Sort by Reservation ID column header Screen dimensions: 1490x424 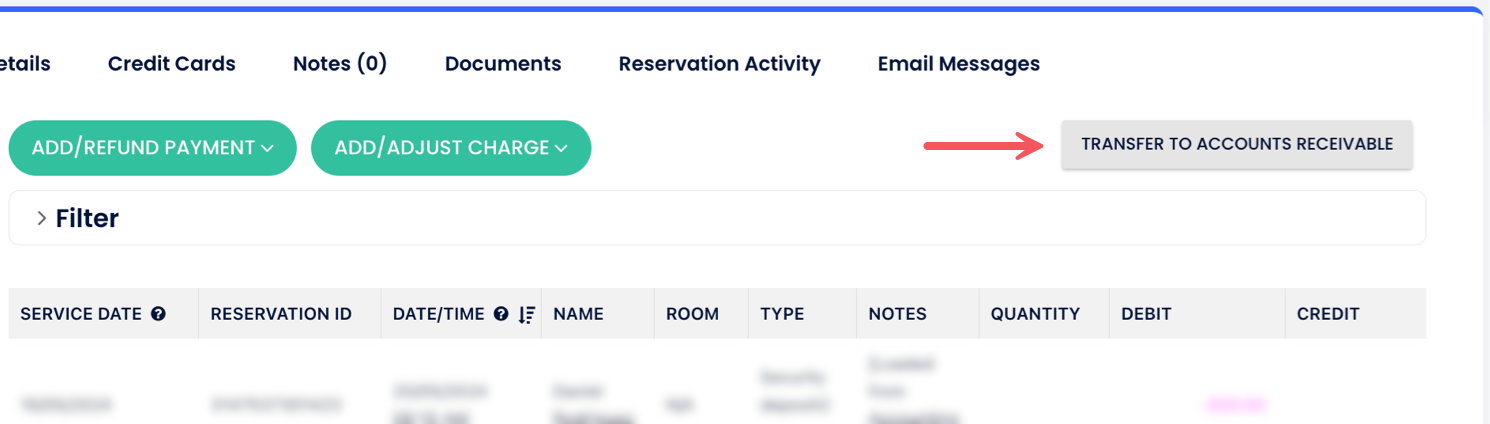(x=281, y=314)
